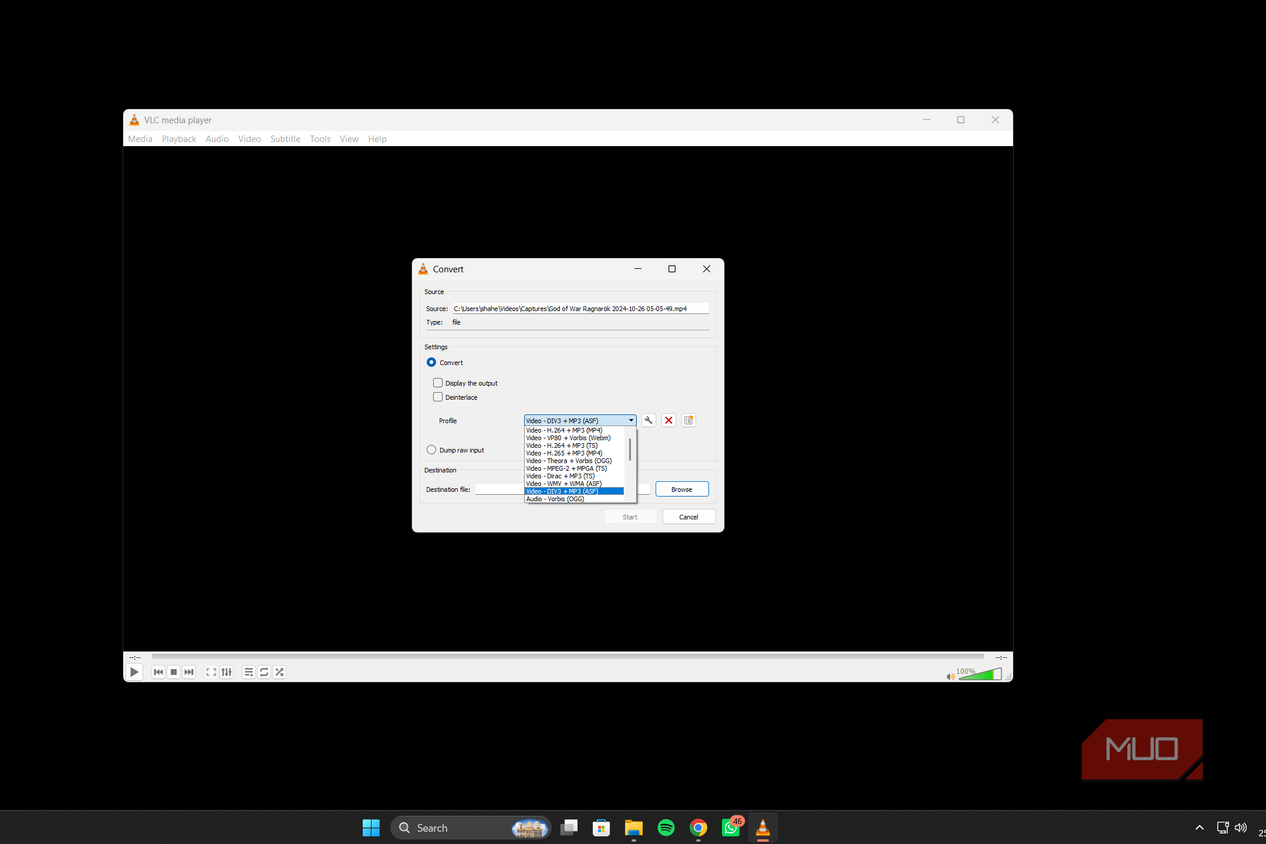Viewport: 1266px width, 844px height.
Task: Enable Display the output checkbox
Action: click(x=437, y=383)
